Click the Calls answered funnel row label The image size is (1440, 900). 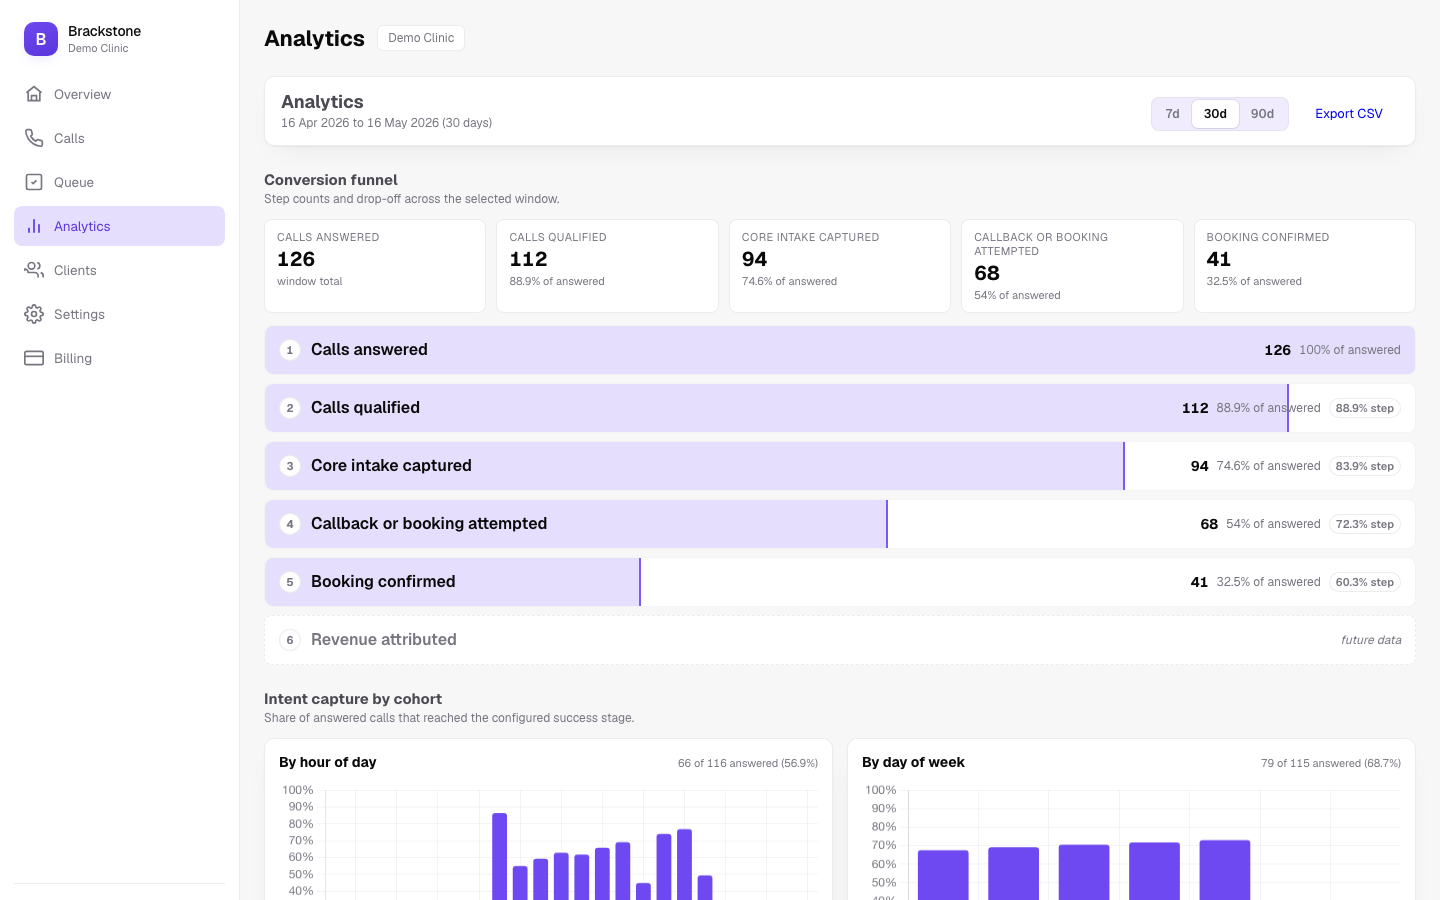pos(369,350)
